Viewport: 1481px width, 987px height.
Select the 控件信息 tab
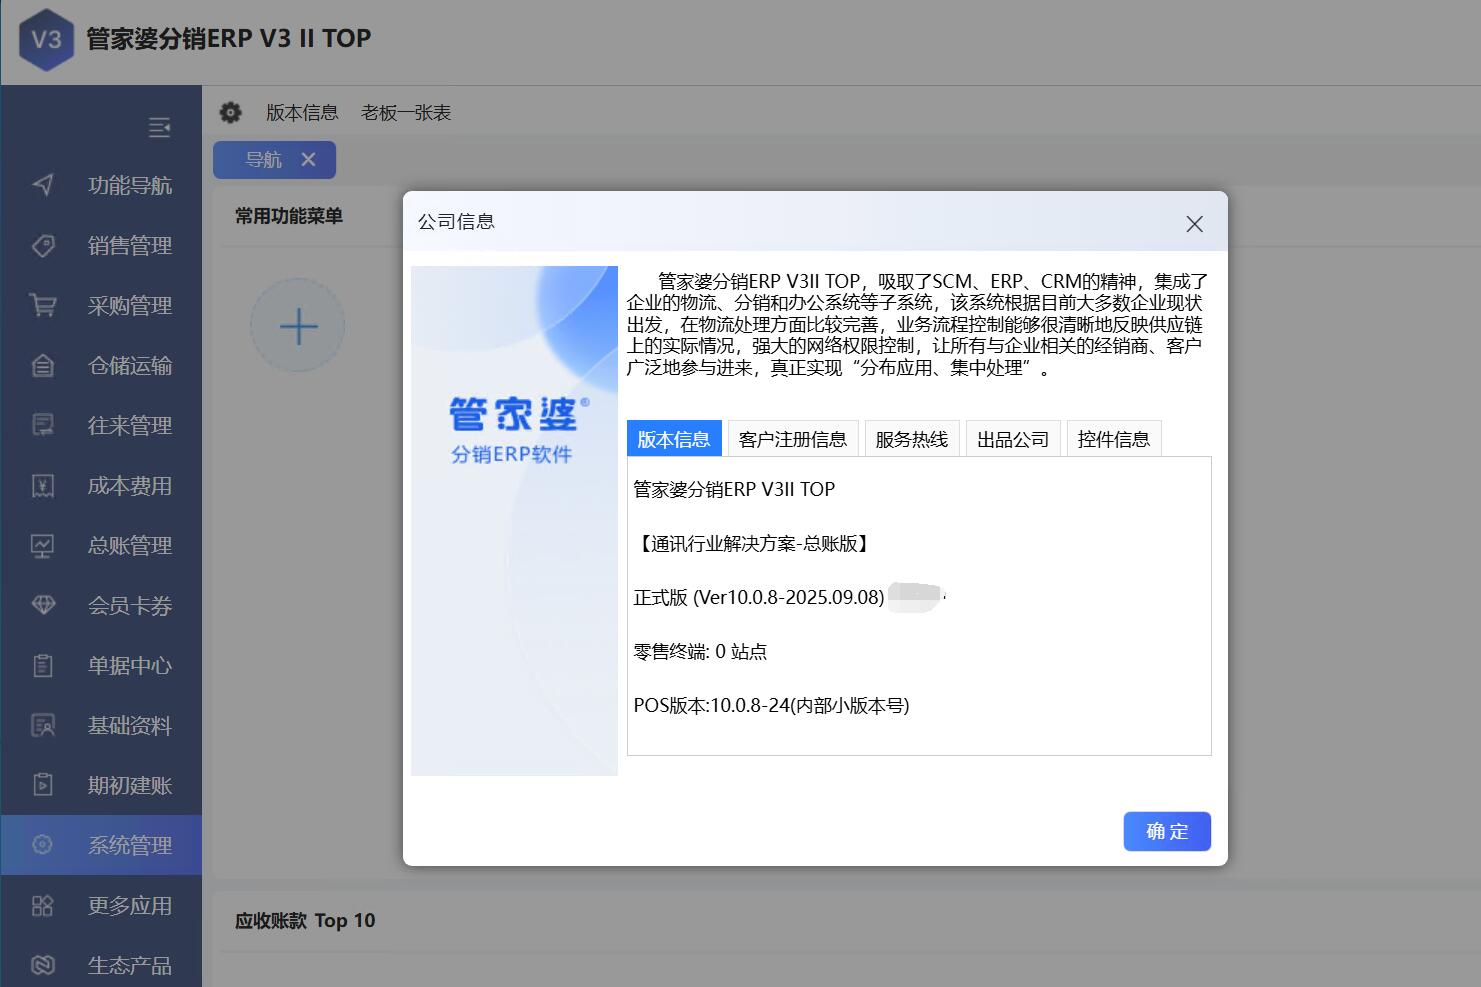(1113, 439)
